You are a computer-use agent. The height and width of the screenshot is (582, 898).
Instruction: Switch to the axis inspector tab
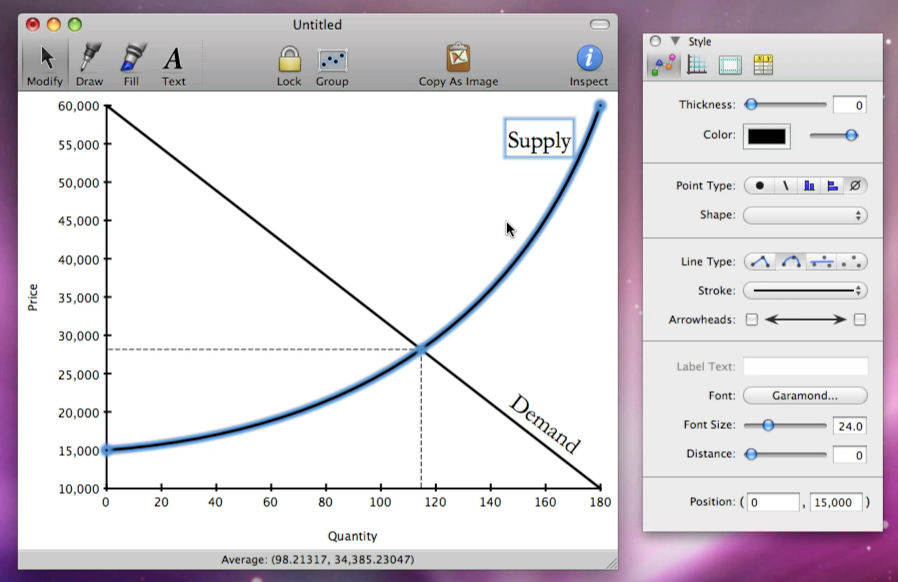(697, 66)
